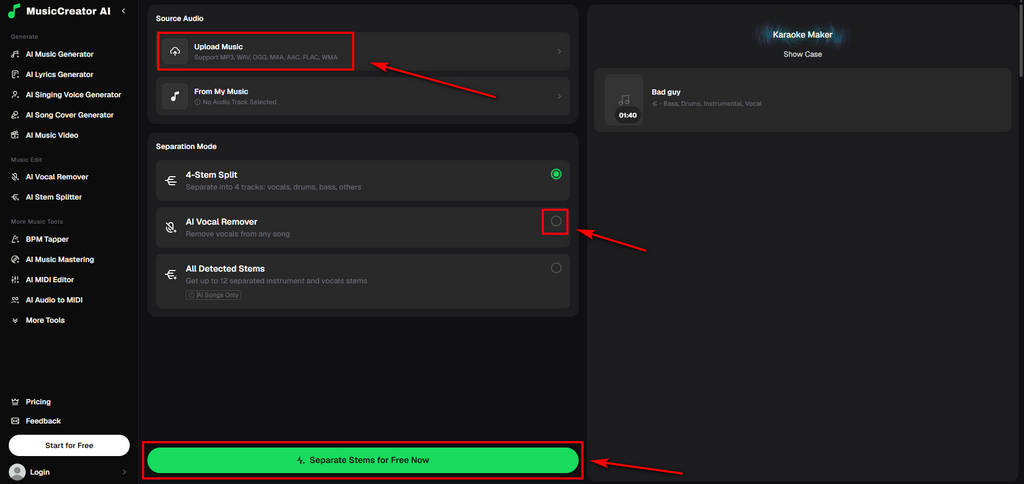Click the Feedback envelope icon
Viewport: 1024px width, 484px height.
(15, 421)
